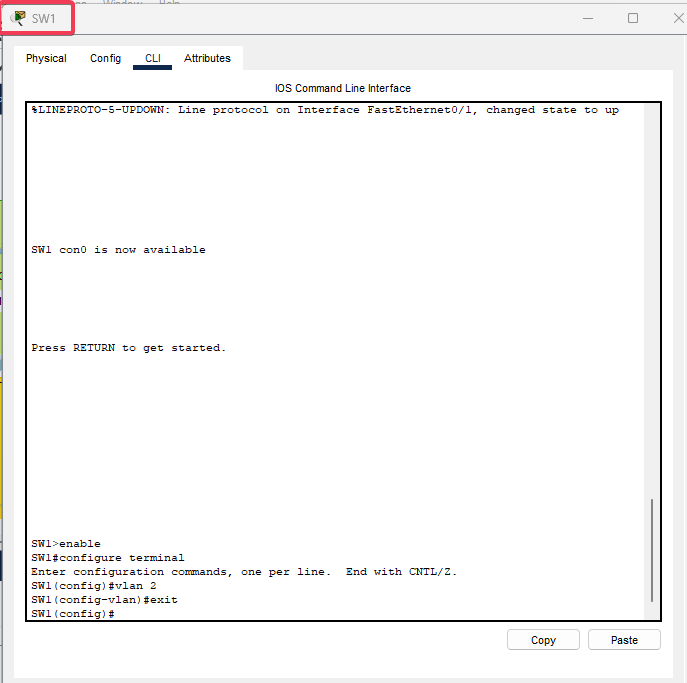
Task: Click the CLI vertical scrollbar thumb
Action: pyautogui.click(x=652, y=550)
